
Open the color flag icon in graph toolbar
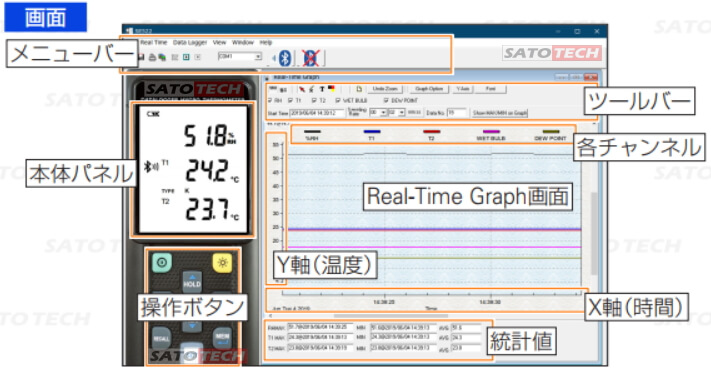331,89
